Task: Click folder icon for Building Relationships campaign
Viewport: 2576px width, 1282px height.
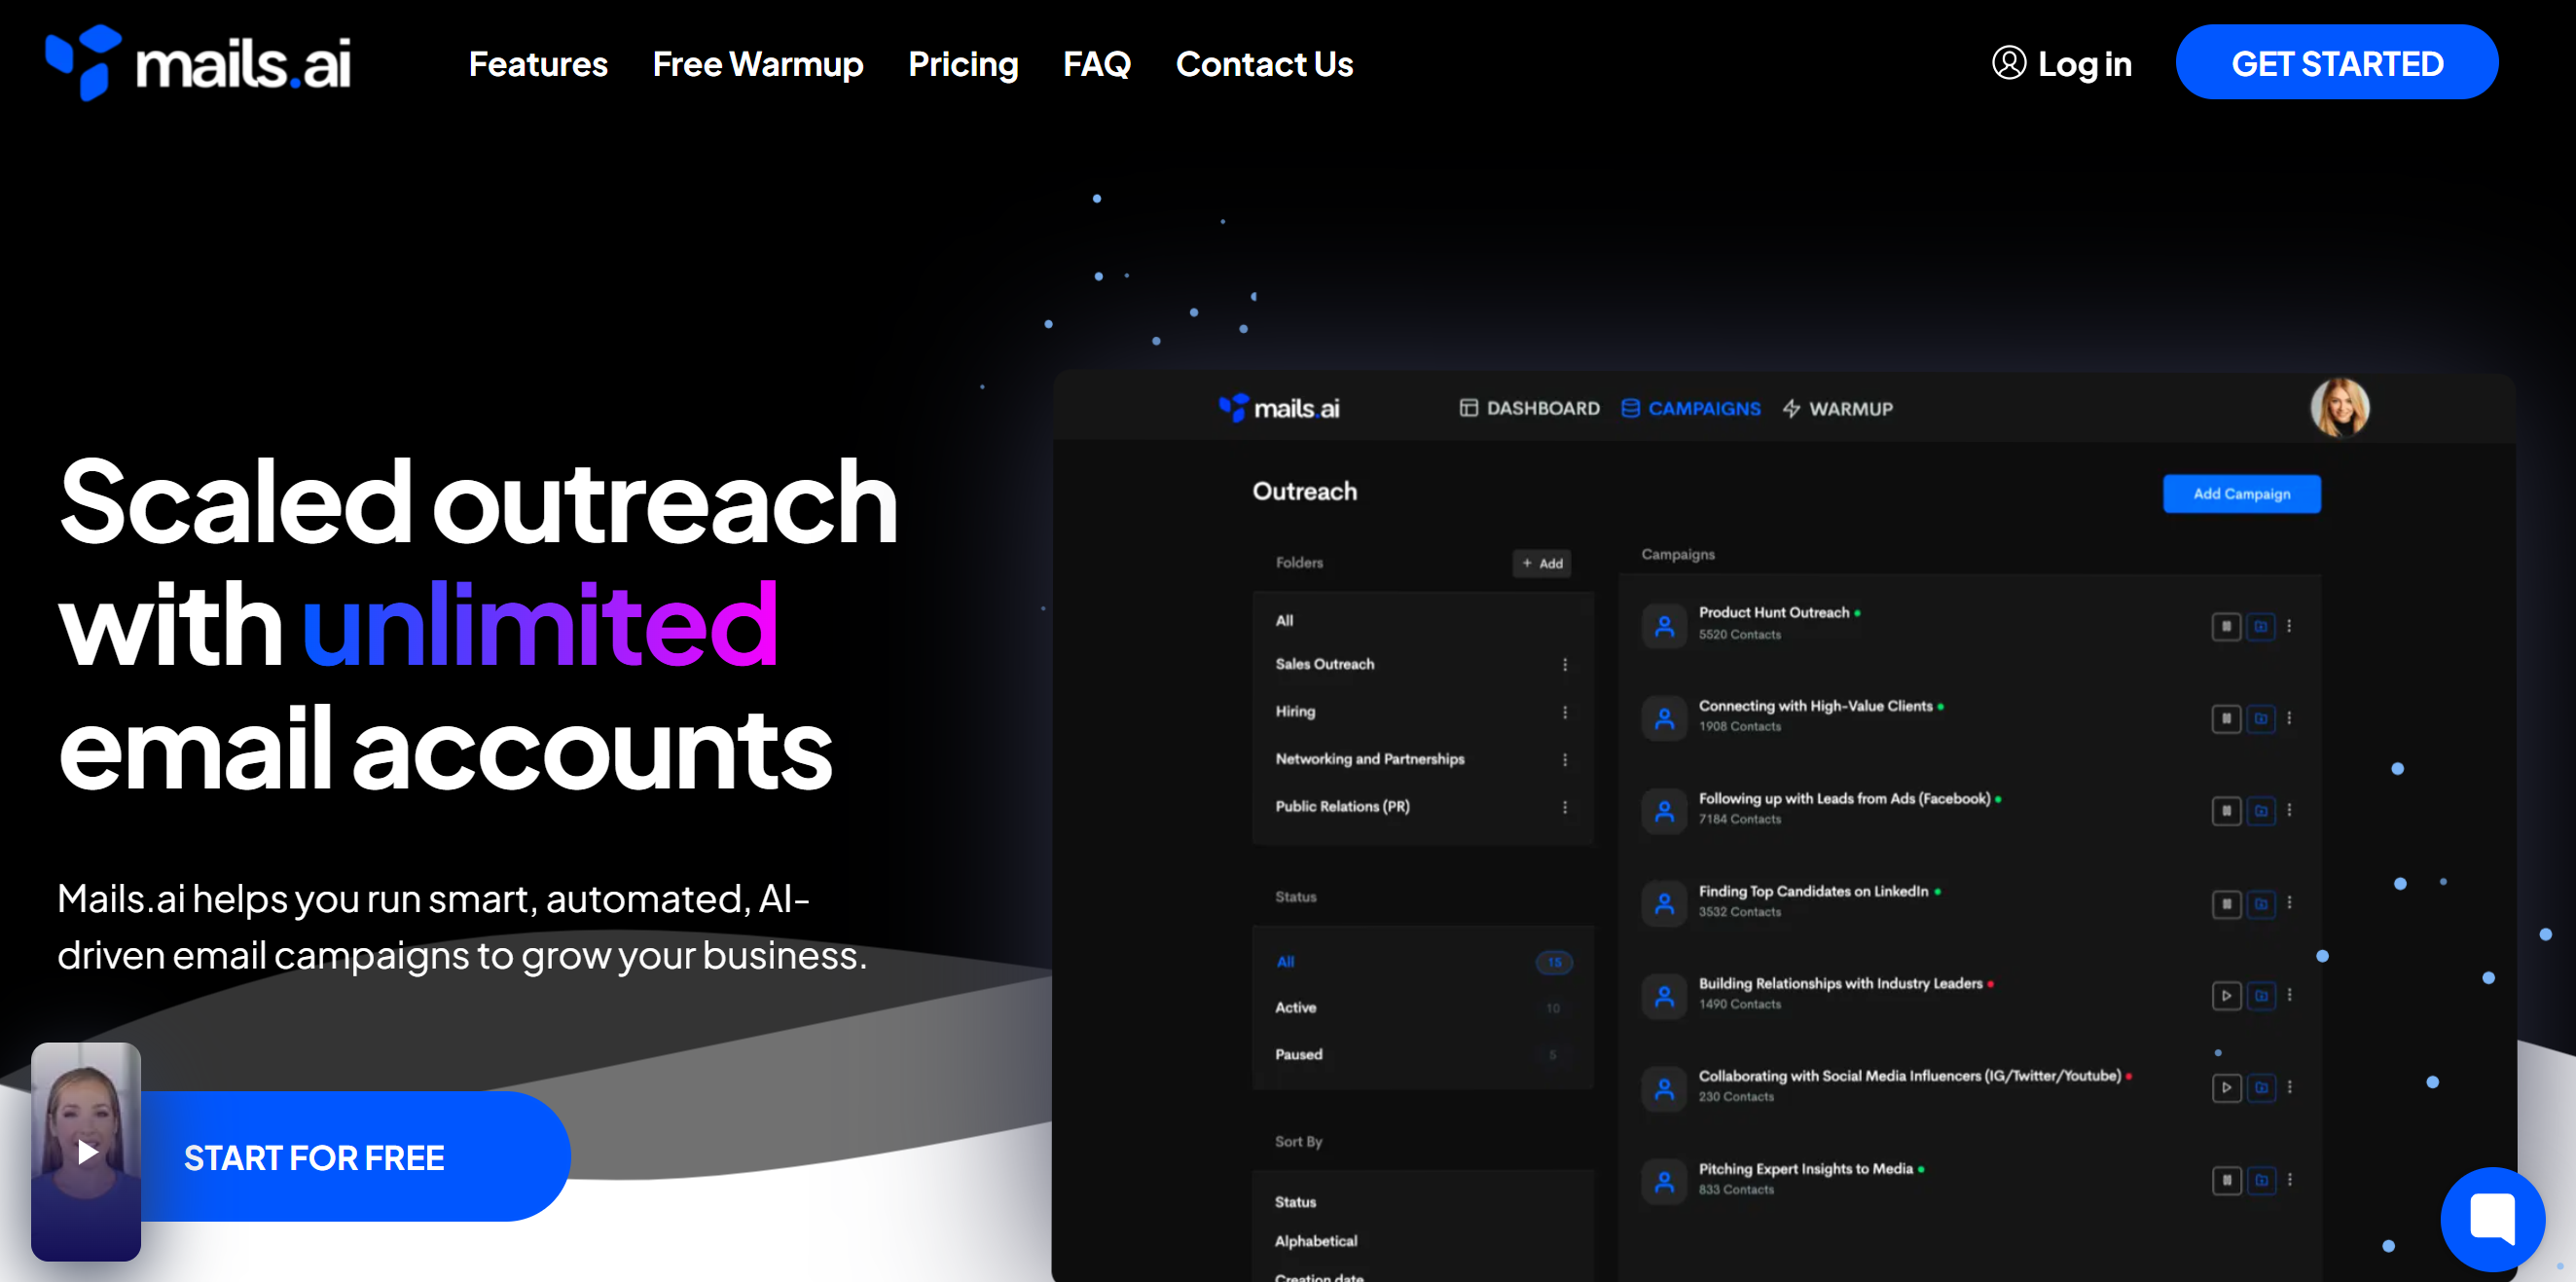Action: pos(2261,995)
